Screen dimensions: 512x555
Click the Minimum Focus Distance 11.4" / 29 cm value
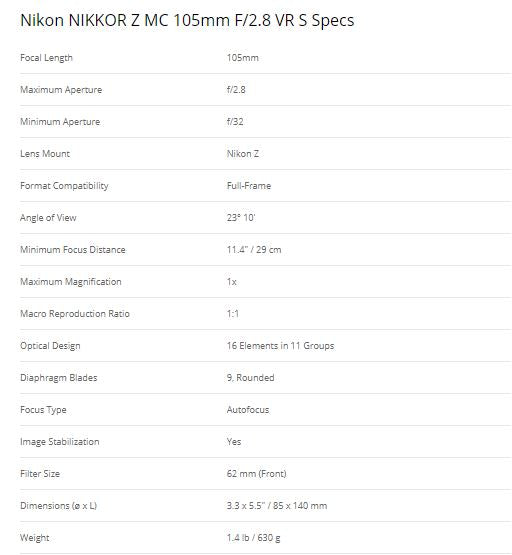click(254, 250)
